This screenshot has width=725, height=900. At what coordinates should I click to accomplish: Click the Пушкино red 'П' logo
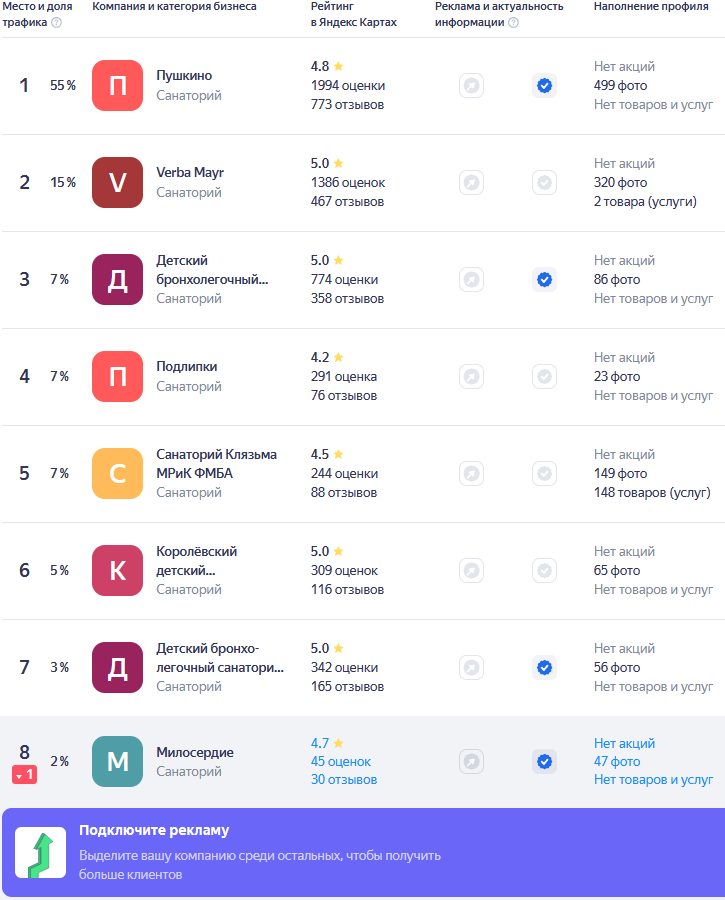[x=117, y=86]
